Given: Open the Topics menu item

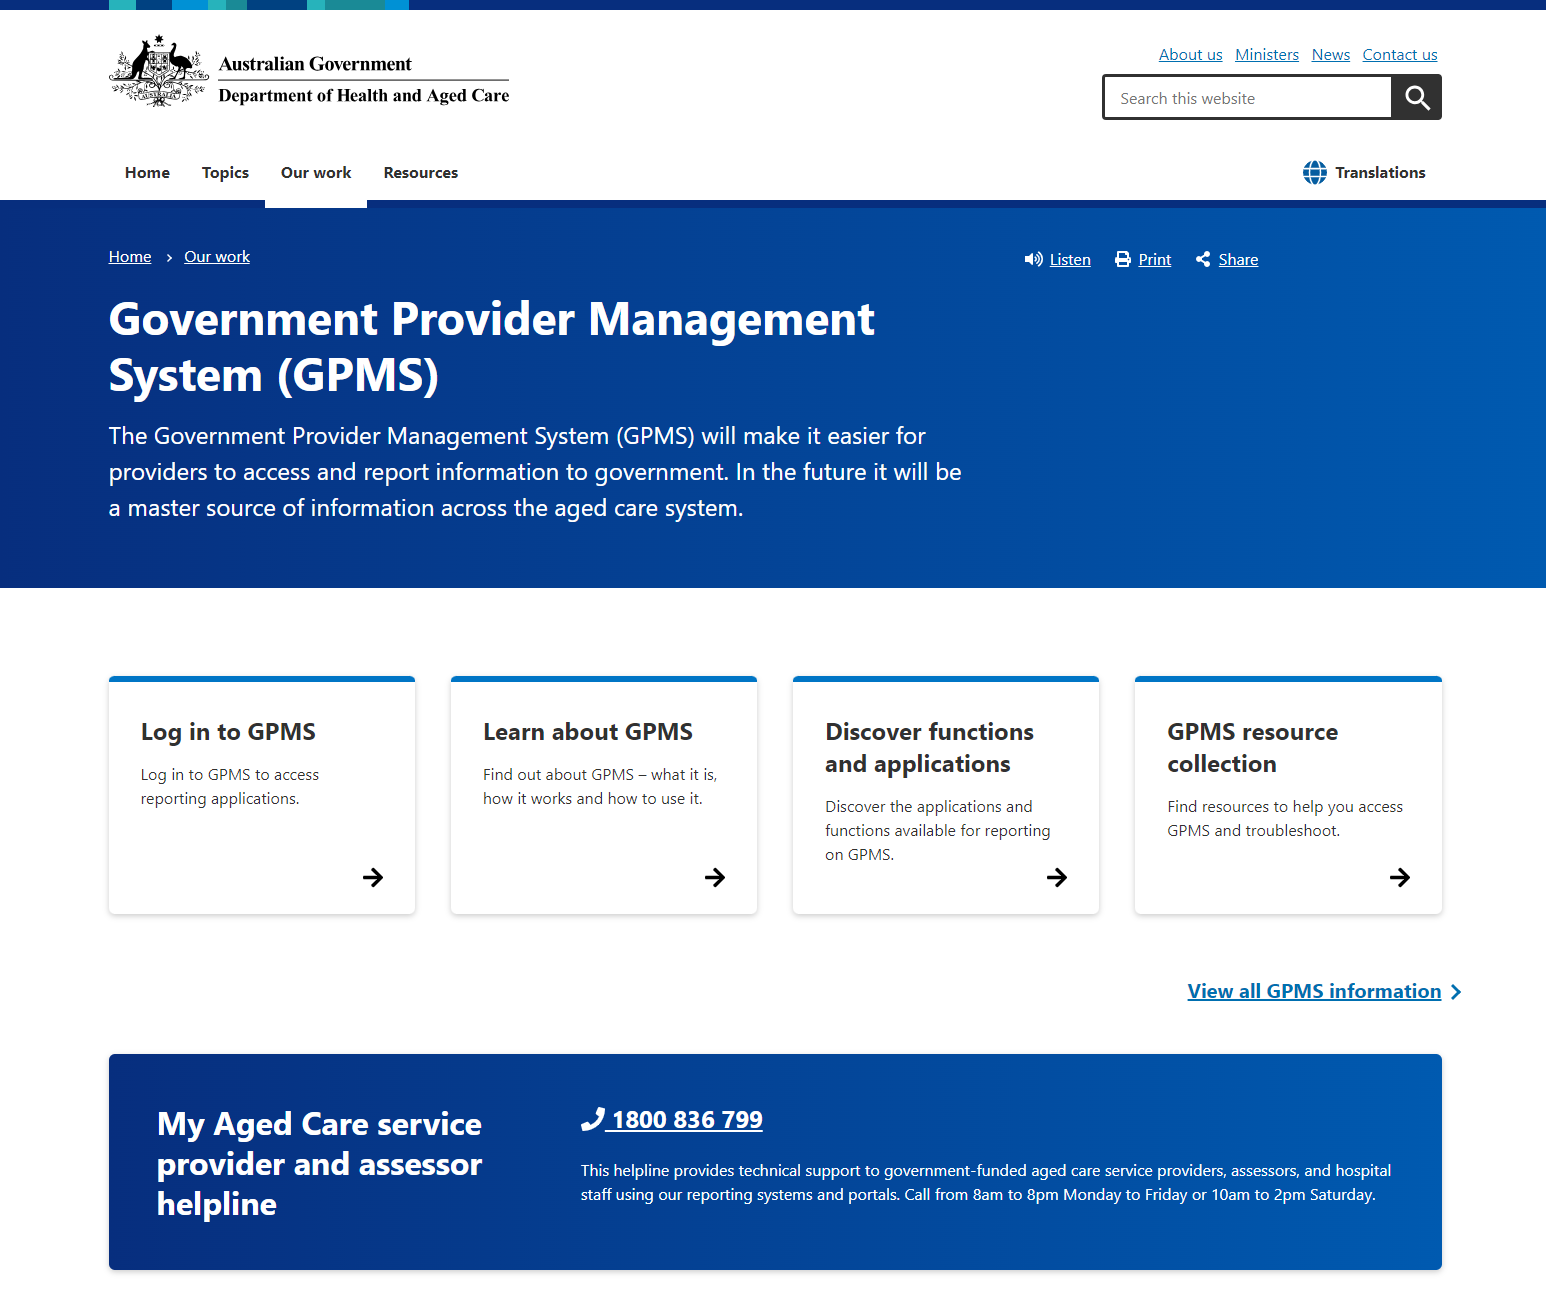Looking at the screenshot, I should tap(225, 173).
